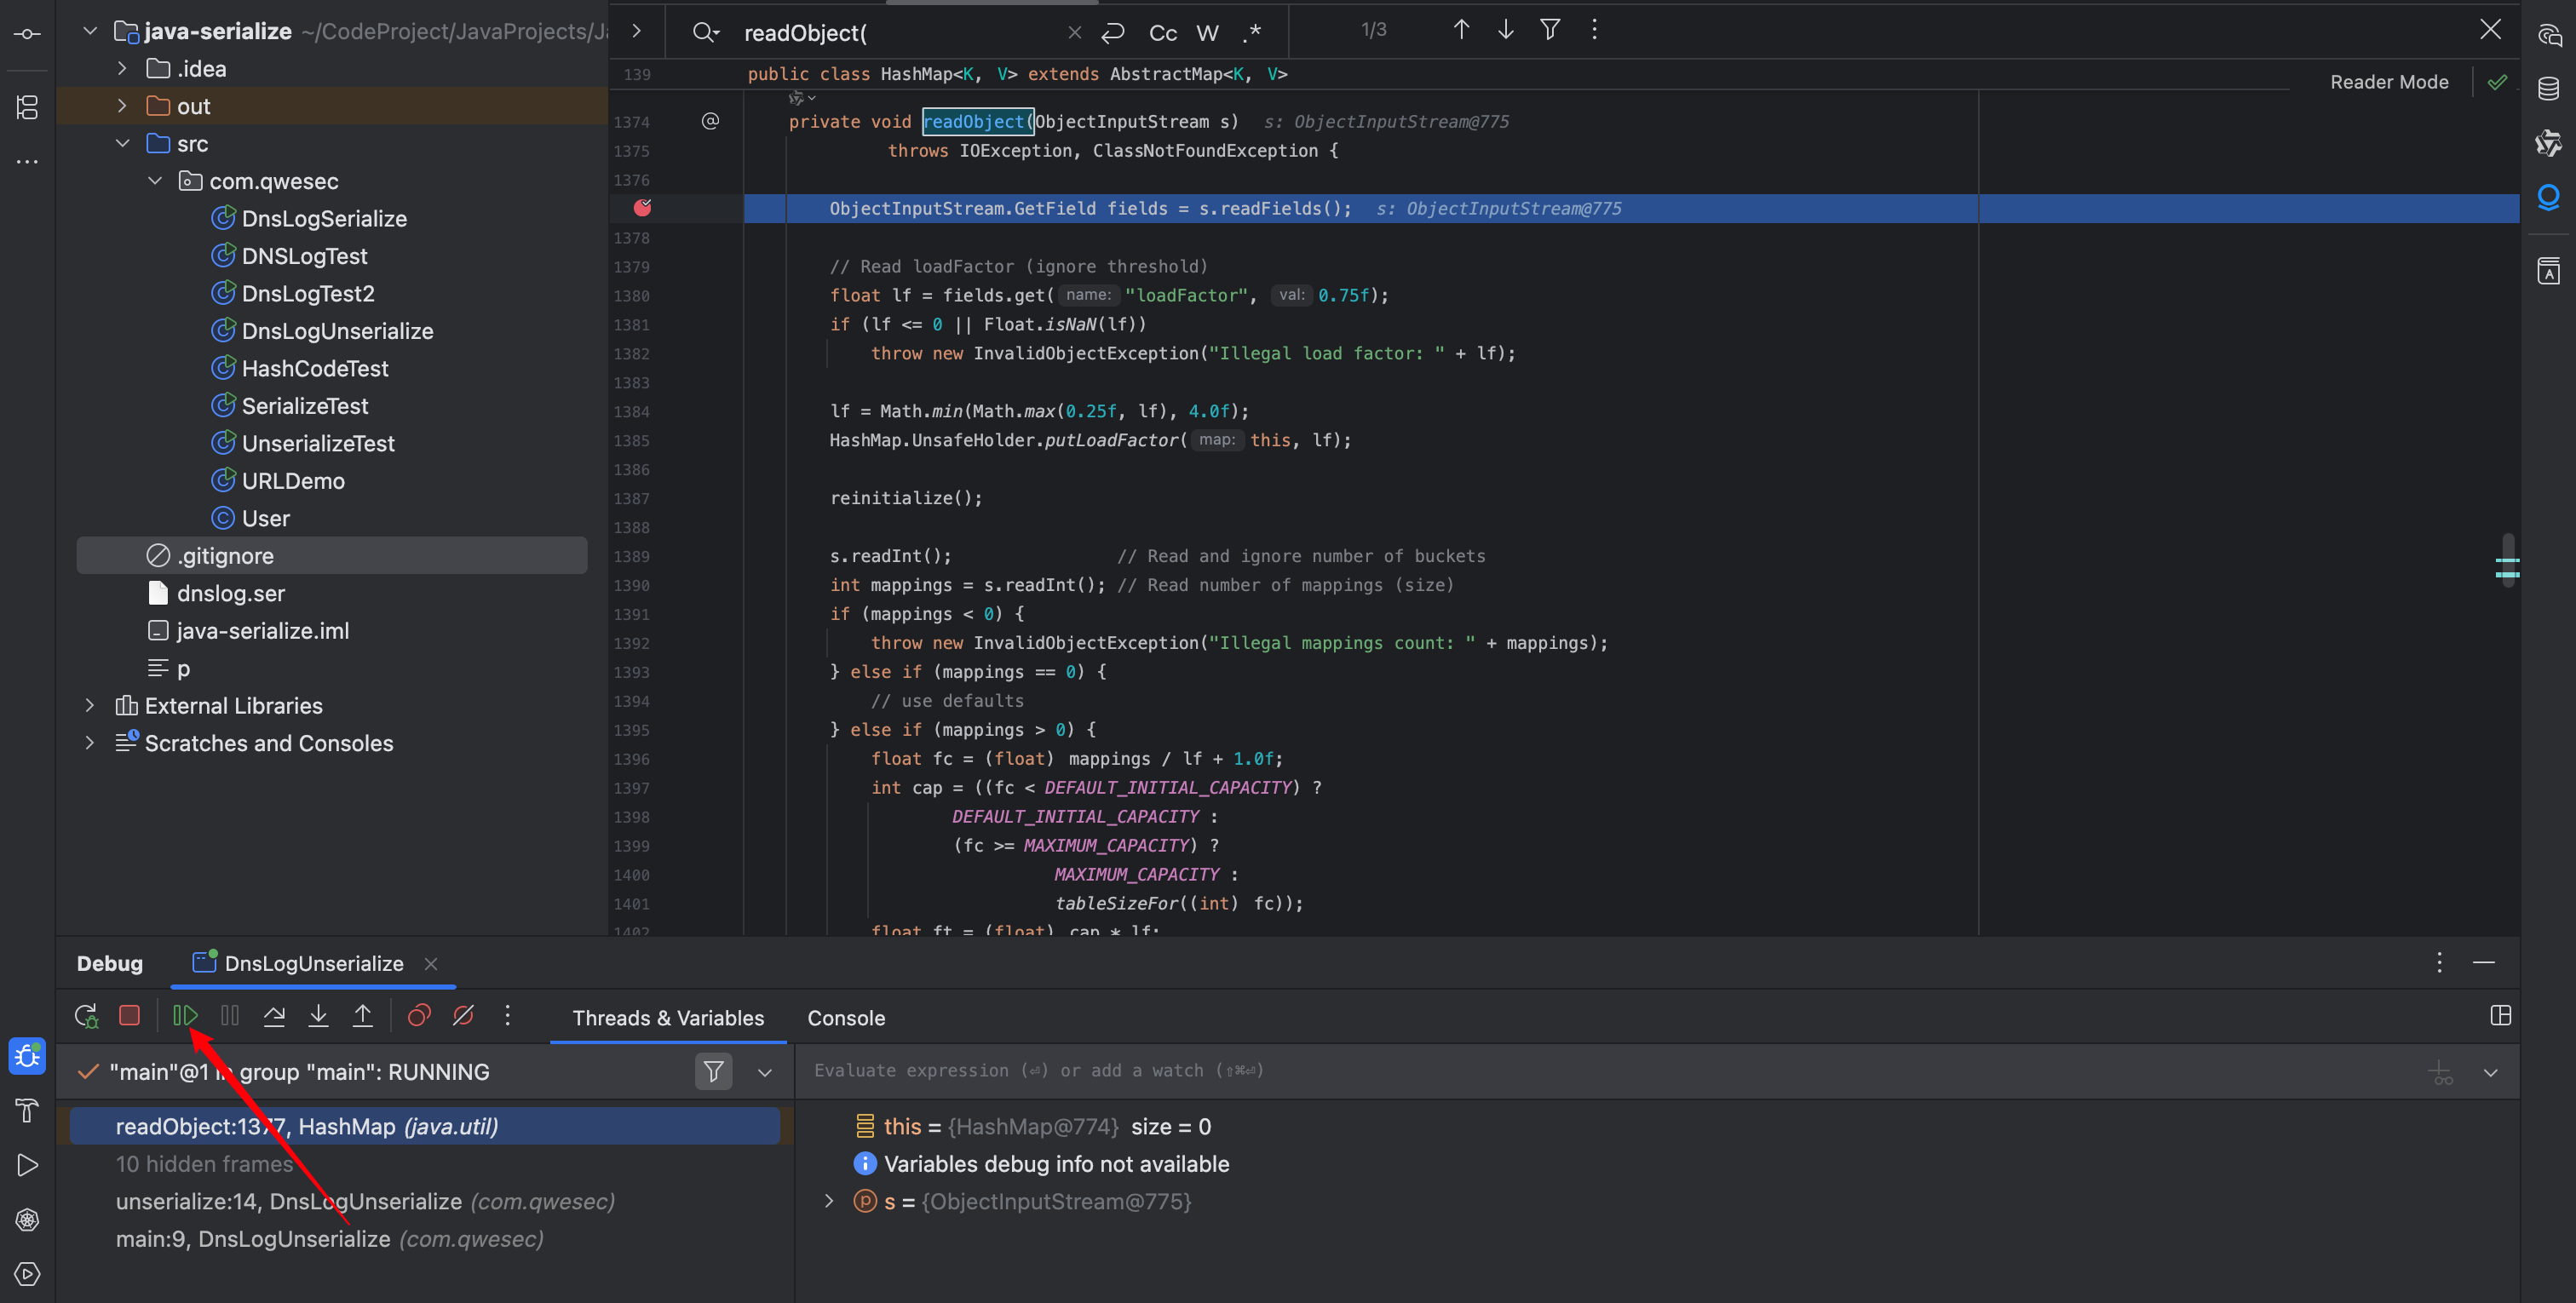Open the Debug tool window icon in the left sidebar
Viewport: 2576px width, 1303px height.
click(x=27, y=1056)
